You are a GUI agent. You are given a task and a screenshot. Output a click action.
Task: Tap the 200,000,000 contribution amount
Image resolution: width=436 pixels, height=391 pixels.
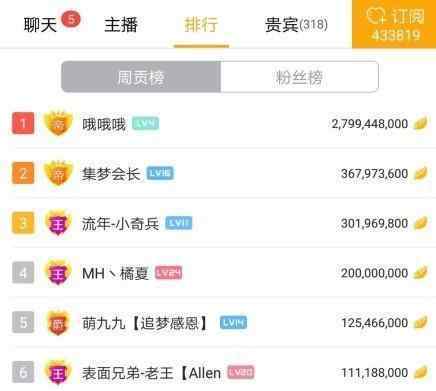click(374, 273)
